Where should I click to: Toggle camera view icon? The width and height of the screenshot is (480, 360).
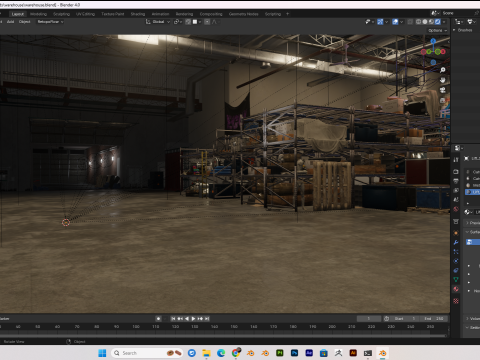(442, 90)
